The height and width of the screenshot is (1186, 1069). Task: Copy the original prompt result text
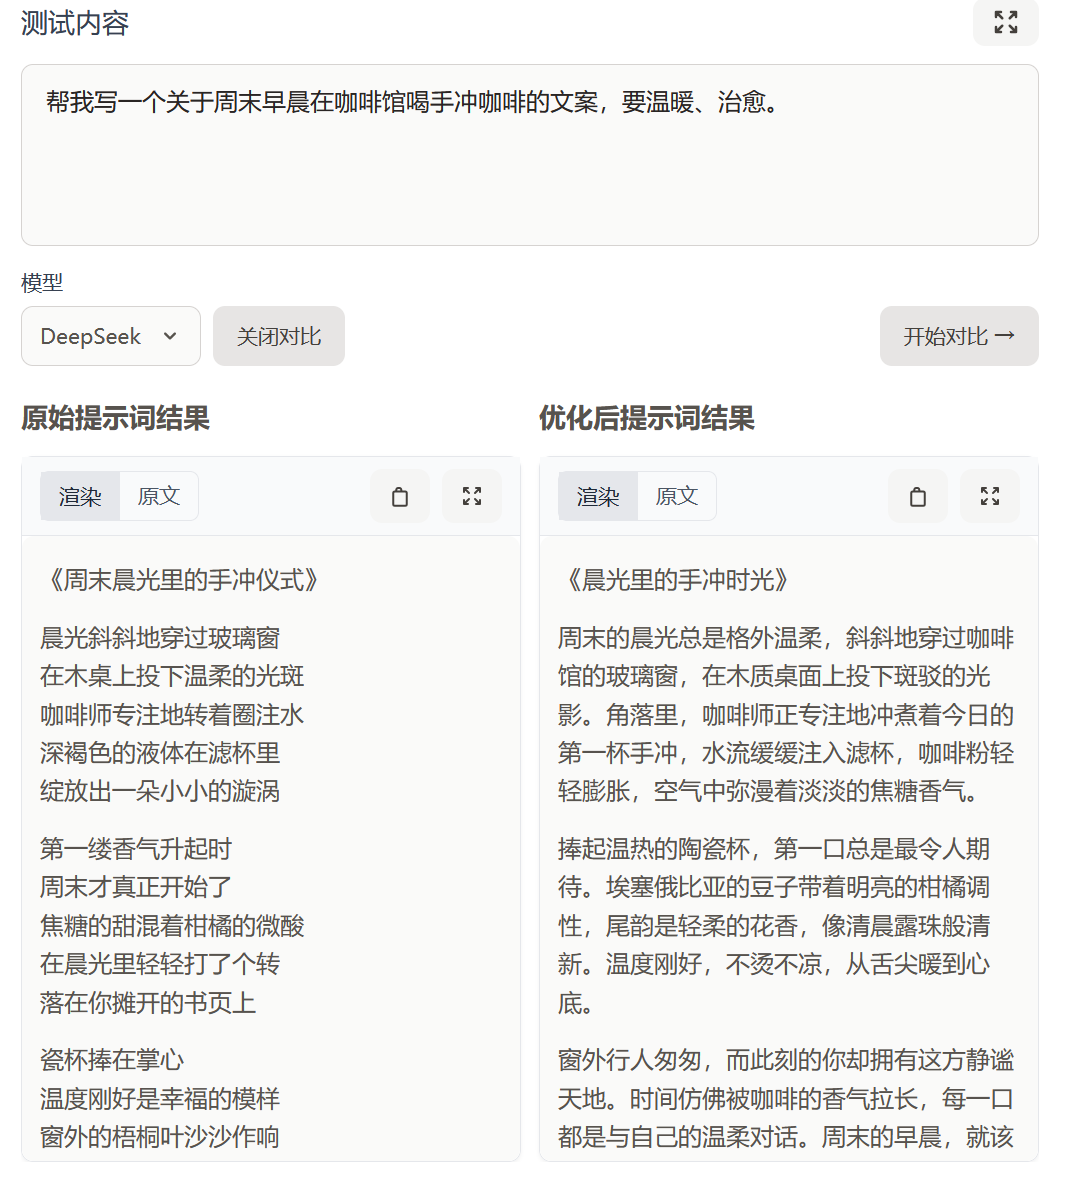pyautogui.click(x=399, y=495)
